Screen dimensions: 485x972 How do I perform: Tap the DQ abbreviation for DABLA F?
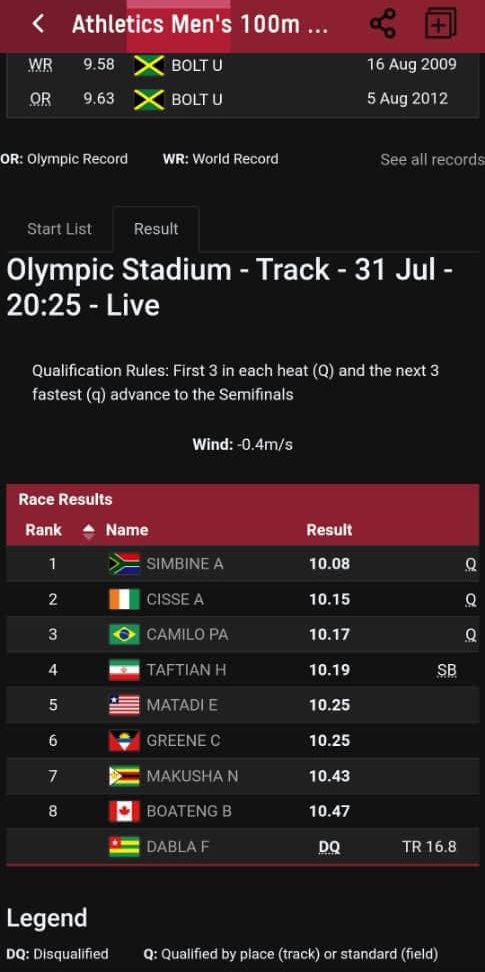click(329, 847)
